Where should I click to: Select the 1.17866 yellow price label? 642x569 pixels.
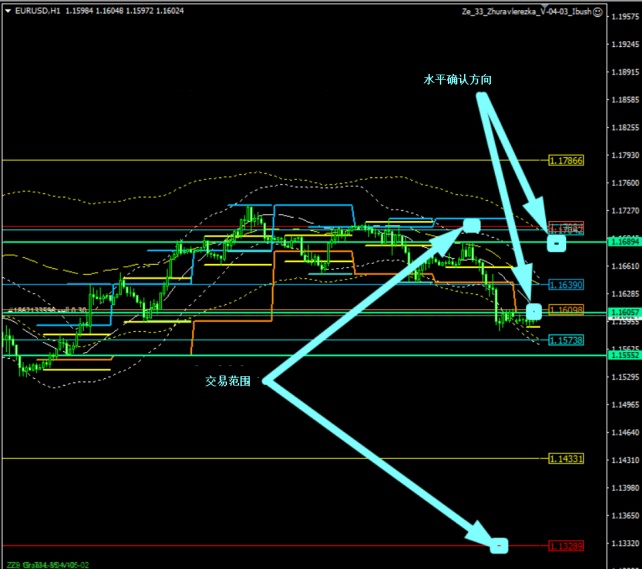tap(566, 160)
